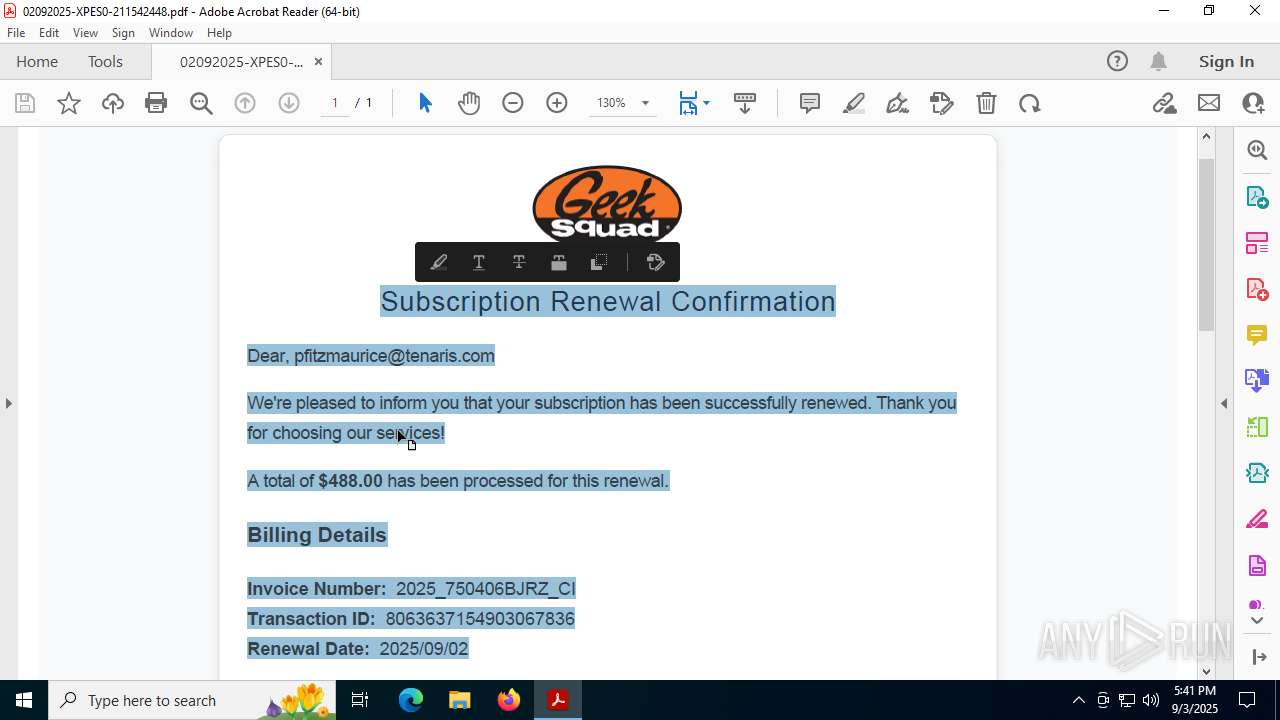Image resolution: width=1280 pixels, height=720 pixels.
Task: Collapse the right tools pane arrow
Action: click(1224, 403)
